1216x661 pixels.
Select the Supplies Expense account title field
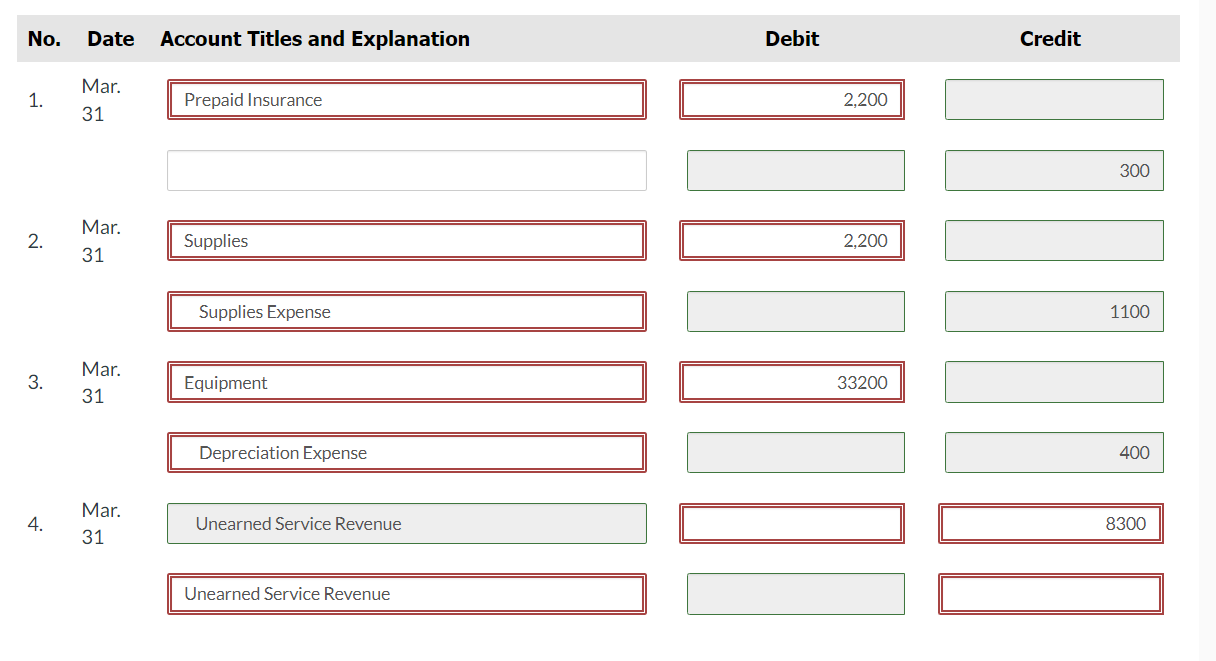coord(405,311)
